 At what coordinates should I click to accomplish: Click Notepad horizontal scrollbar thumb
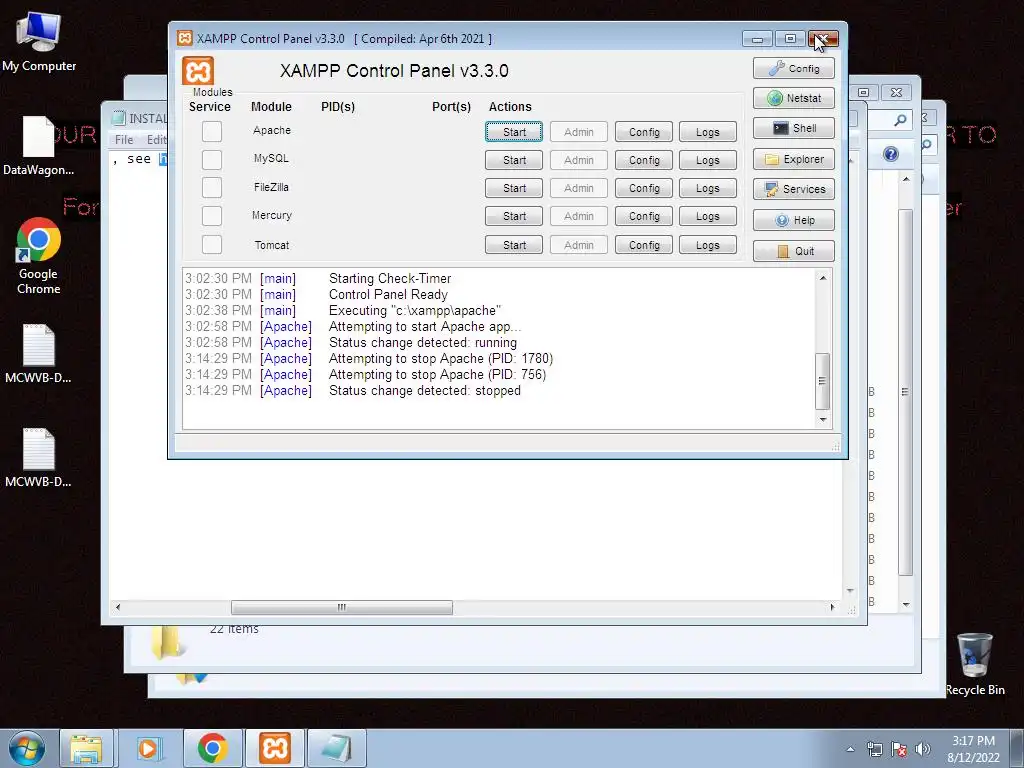click(x=342, y=607)
